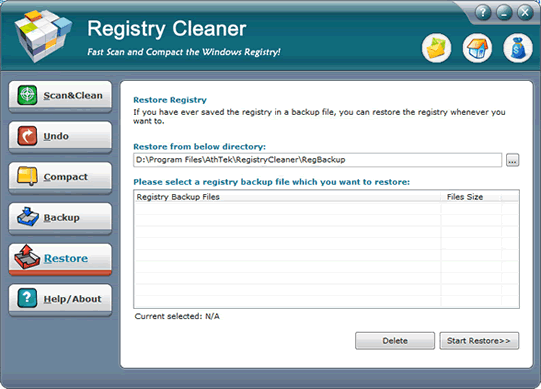The height and width of the screenshot is (389, 541).
Task: Browse directory with the ... button
Action: point(512,160)
